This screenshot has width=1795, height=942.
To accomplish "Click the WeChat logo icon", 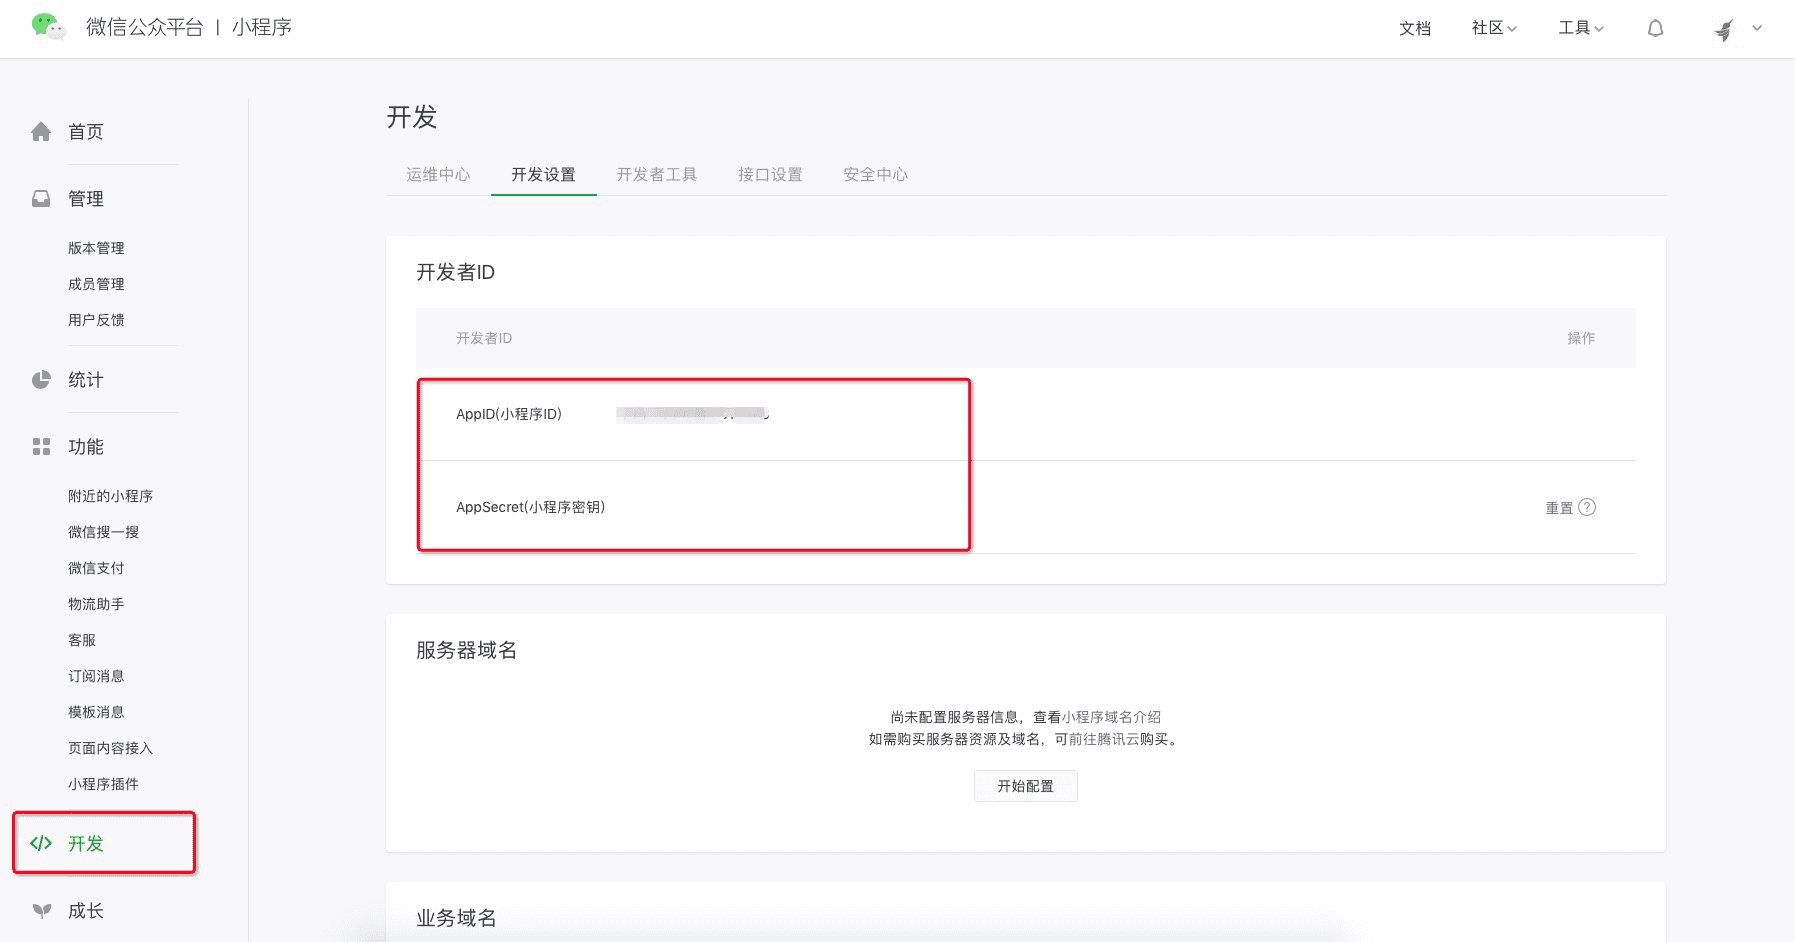I will coord(48,27).
